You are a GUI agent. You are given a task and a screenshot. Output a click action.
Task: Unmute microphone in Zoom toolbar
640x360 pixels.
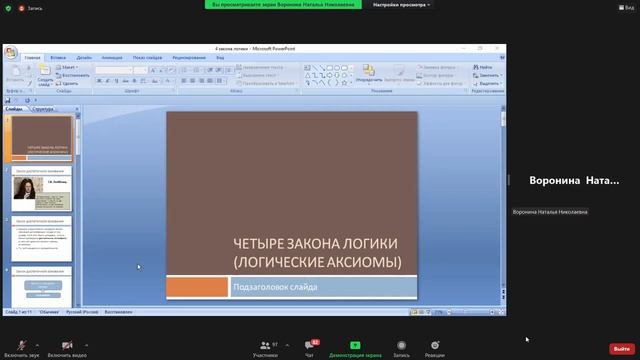pyautogui.click(x=22, y=349)
